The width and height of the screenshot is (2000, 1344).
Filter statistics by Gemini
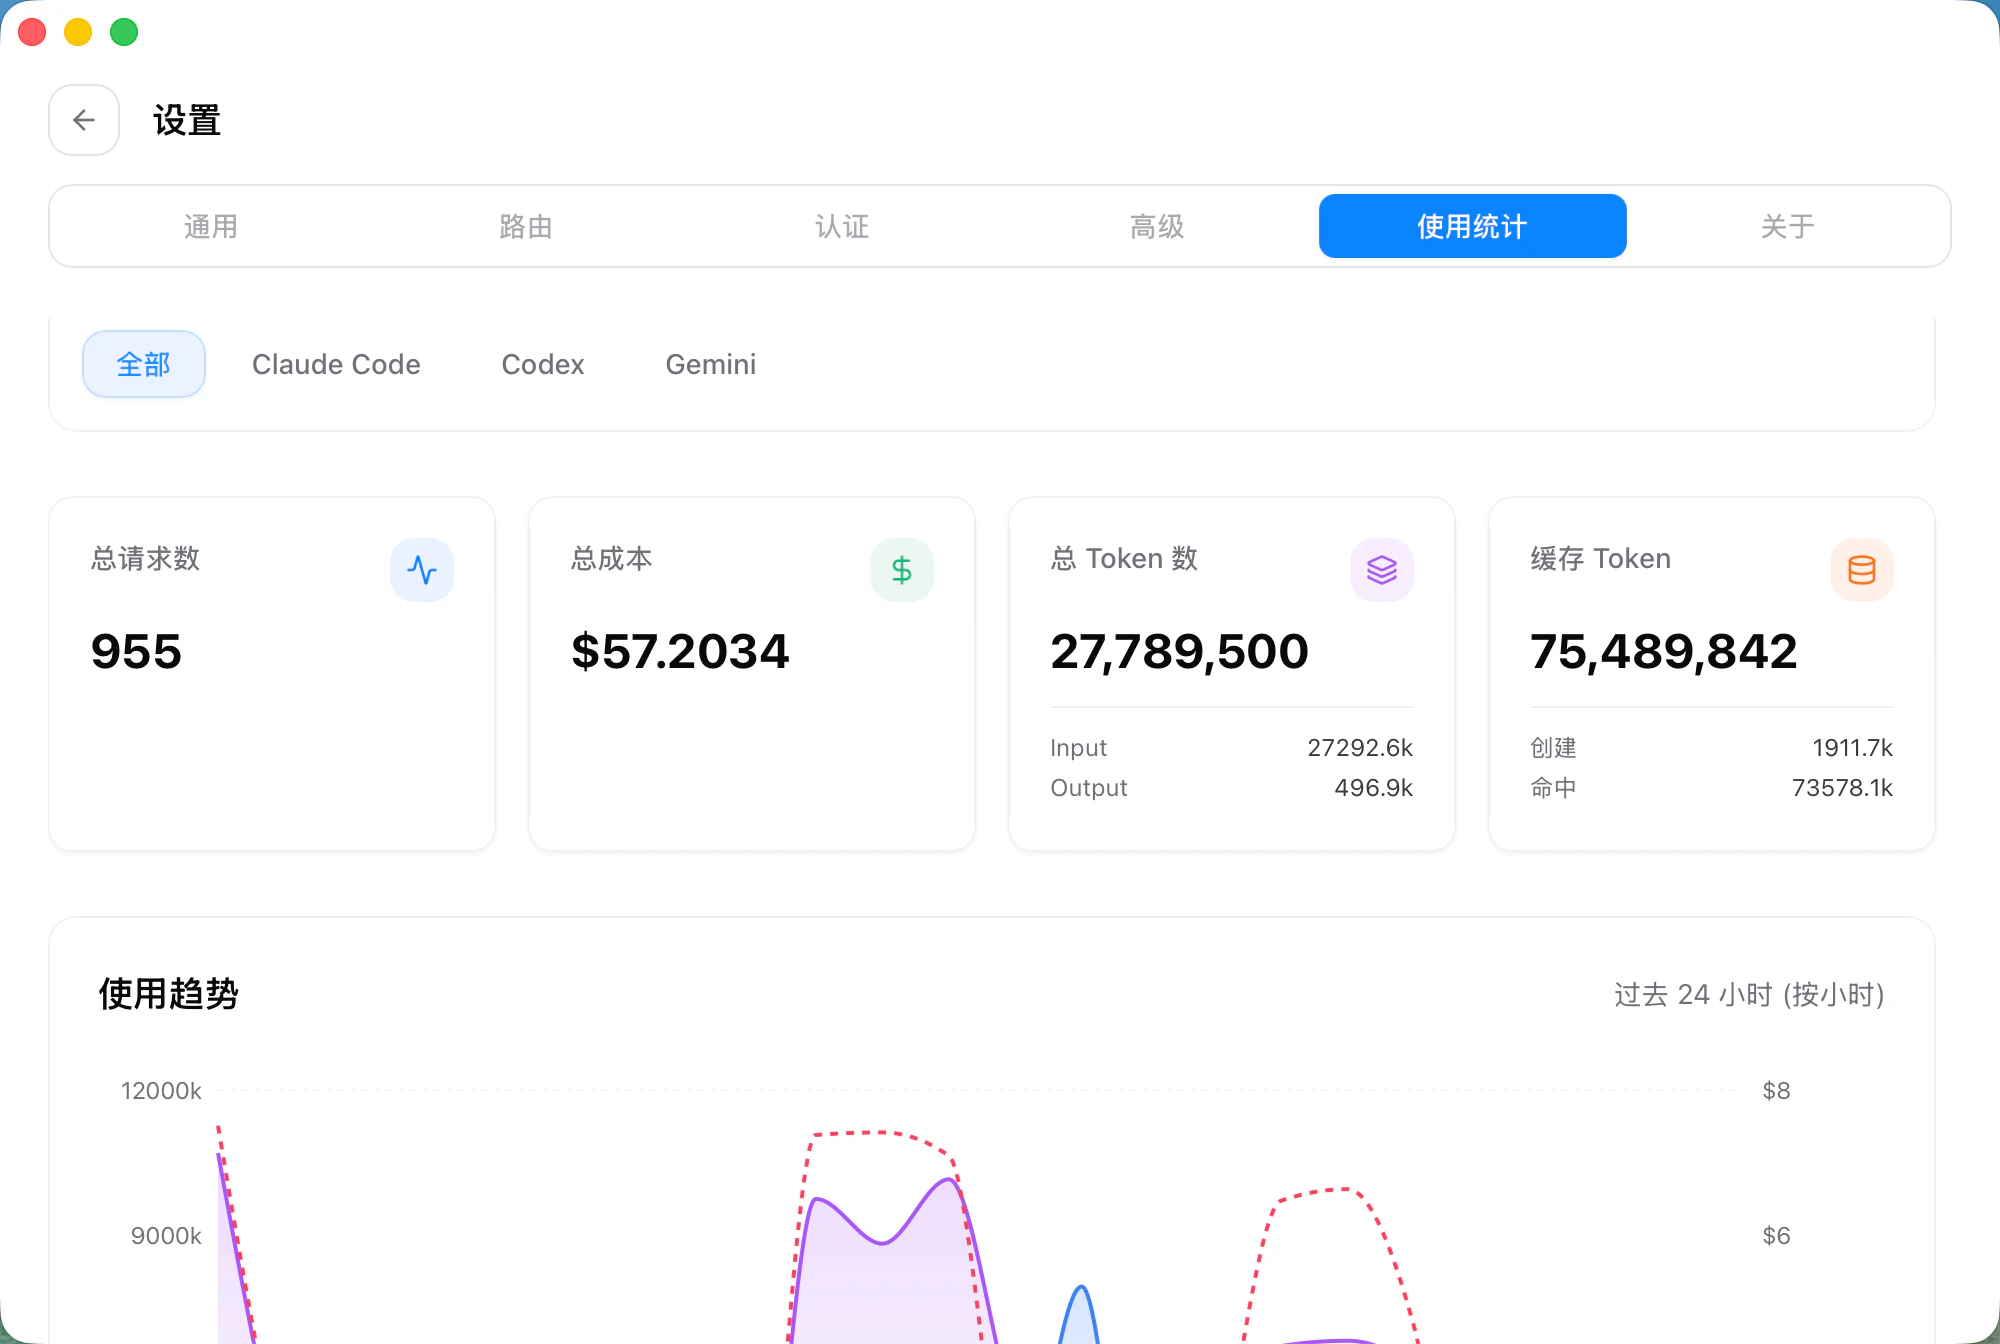[710, 364]
